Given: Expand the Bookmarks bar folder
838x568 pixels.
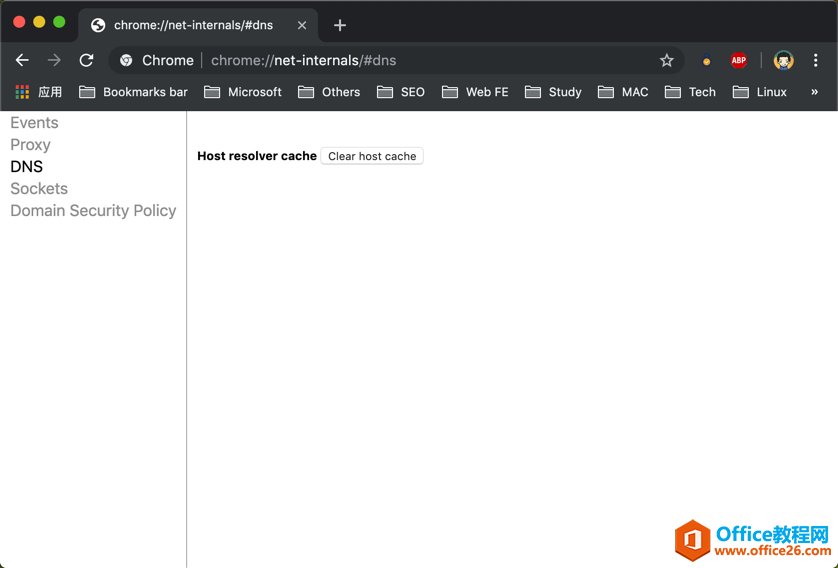Looking at the screenshot, I should [133, 92].
